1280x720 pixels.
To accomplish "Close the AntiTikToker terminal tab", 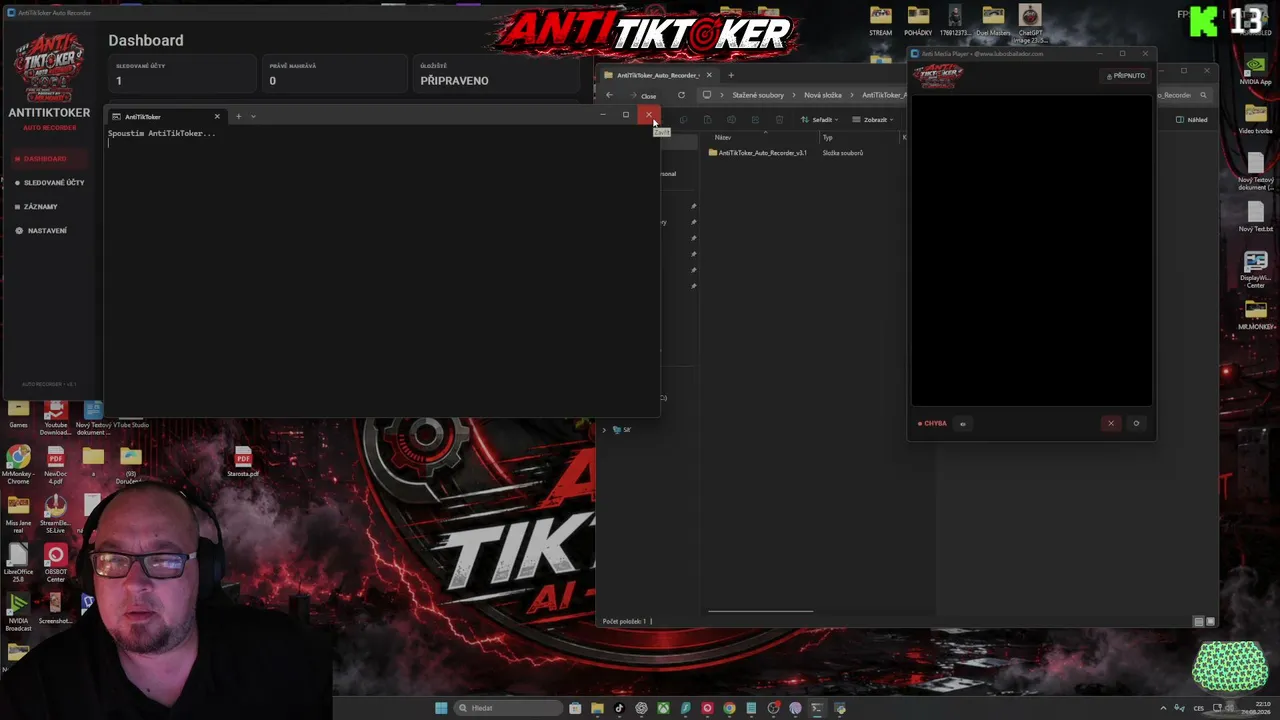I will 217,117.
